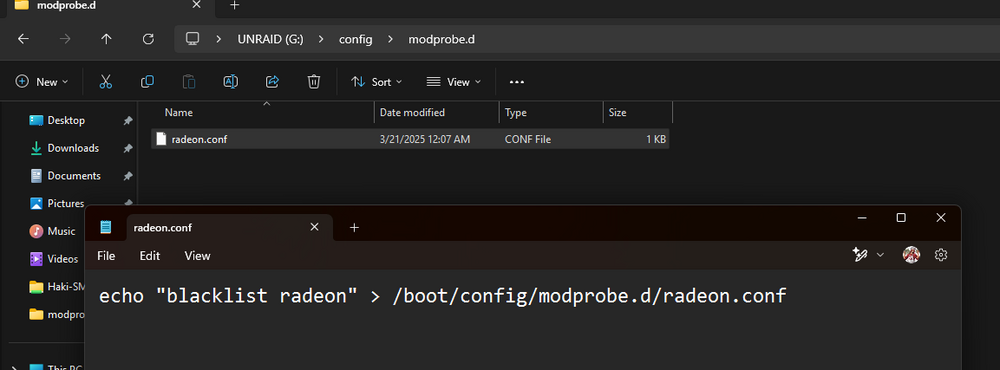Open Notepad settings gear
This screenshot has width=1000, height=370.
tap(941, 255)
